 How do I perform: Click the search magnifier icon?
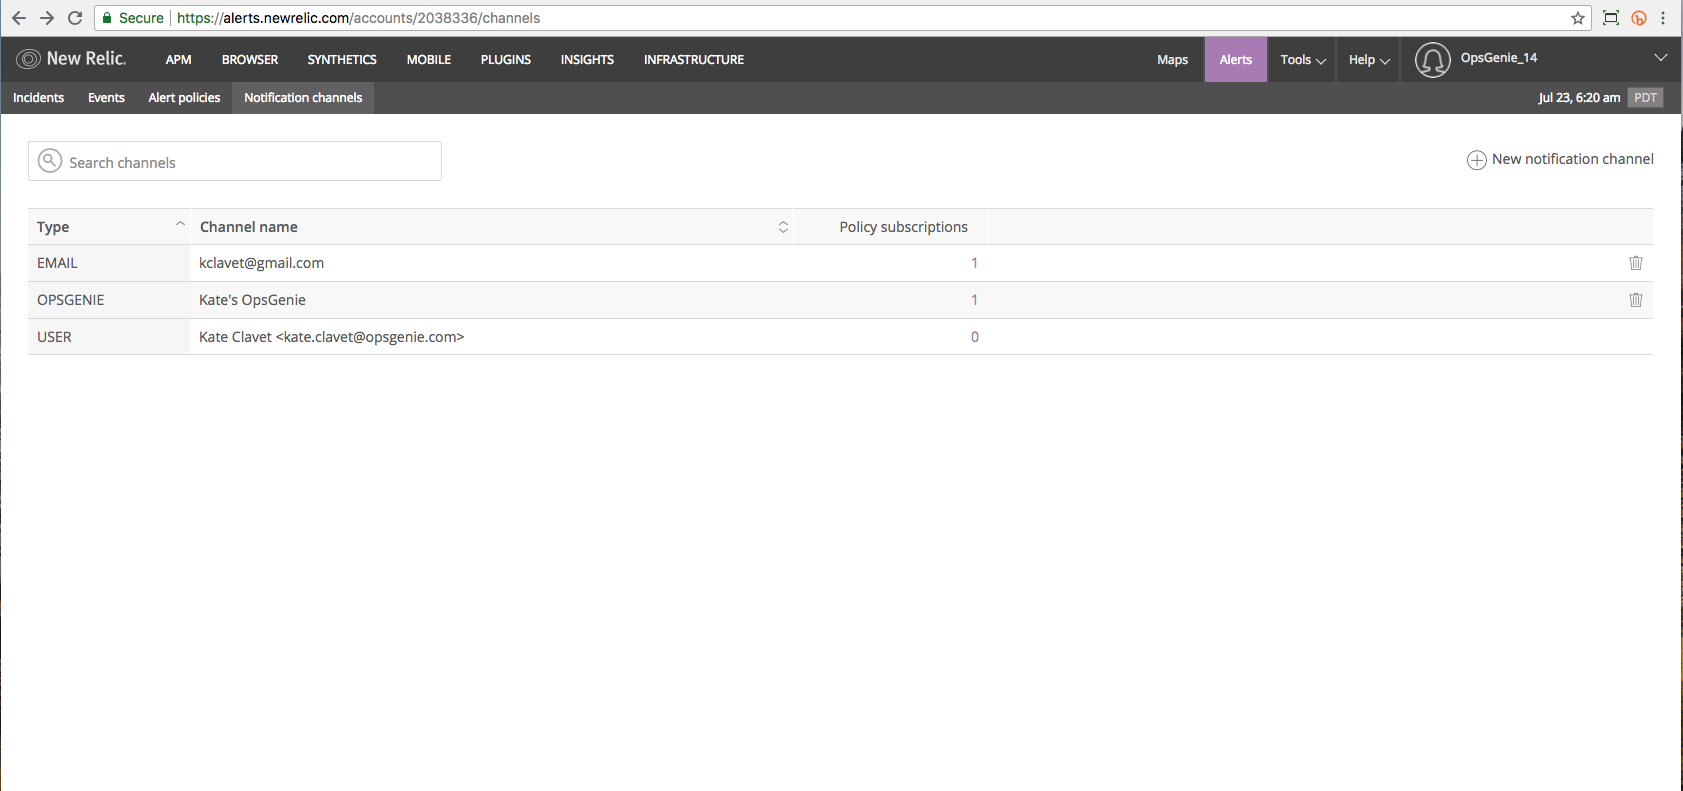(x=50, y=161)
